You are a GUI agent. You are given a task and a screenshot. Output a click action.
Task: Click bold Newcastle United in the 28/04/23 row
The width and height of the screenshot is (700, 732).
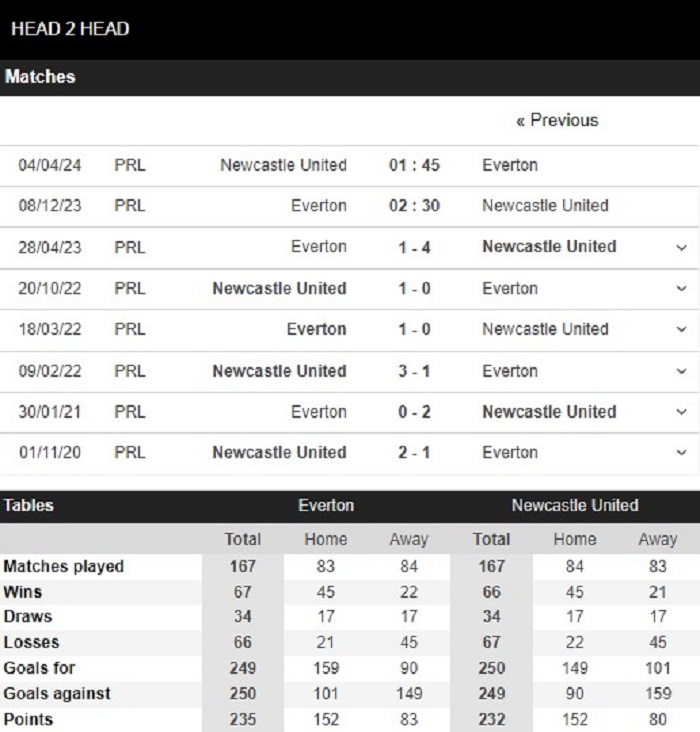pyautogui.click(x=549, y=246)
